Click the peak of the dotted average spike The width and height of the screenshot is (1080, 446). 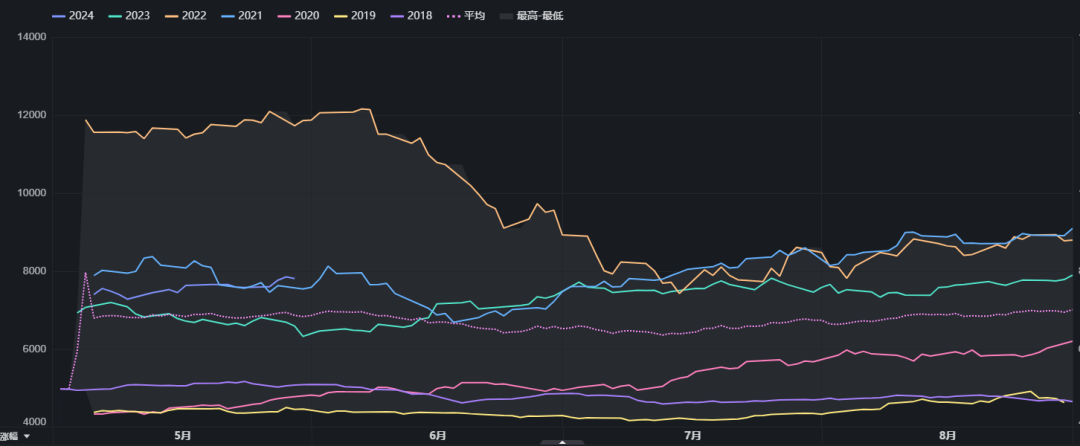[x=86, y=272]
